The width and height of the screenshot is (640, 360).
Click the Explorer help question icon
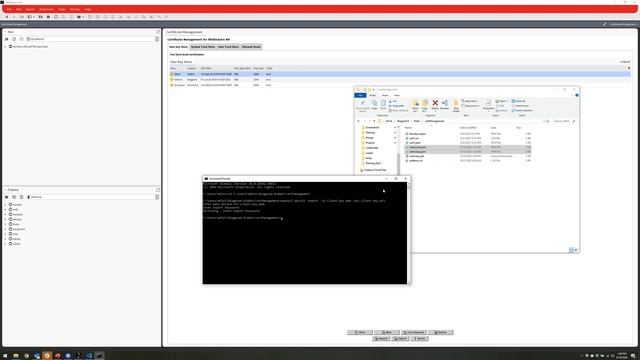pyautogui.click(x=577, y=96)
